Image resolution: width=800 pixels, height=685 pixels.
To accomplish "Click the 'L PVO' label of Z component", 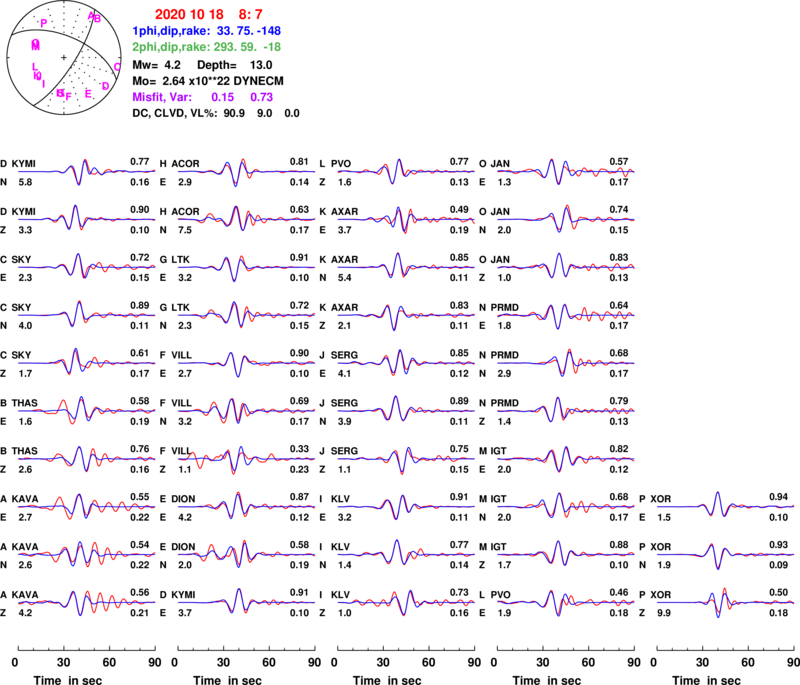I will point(335,164).
